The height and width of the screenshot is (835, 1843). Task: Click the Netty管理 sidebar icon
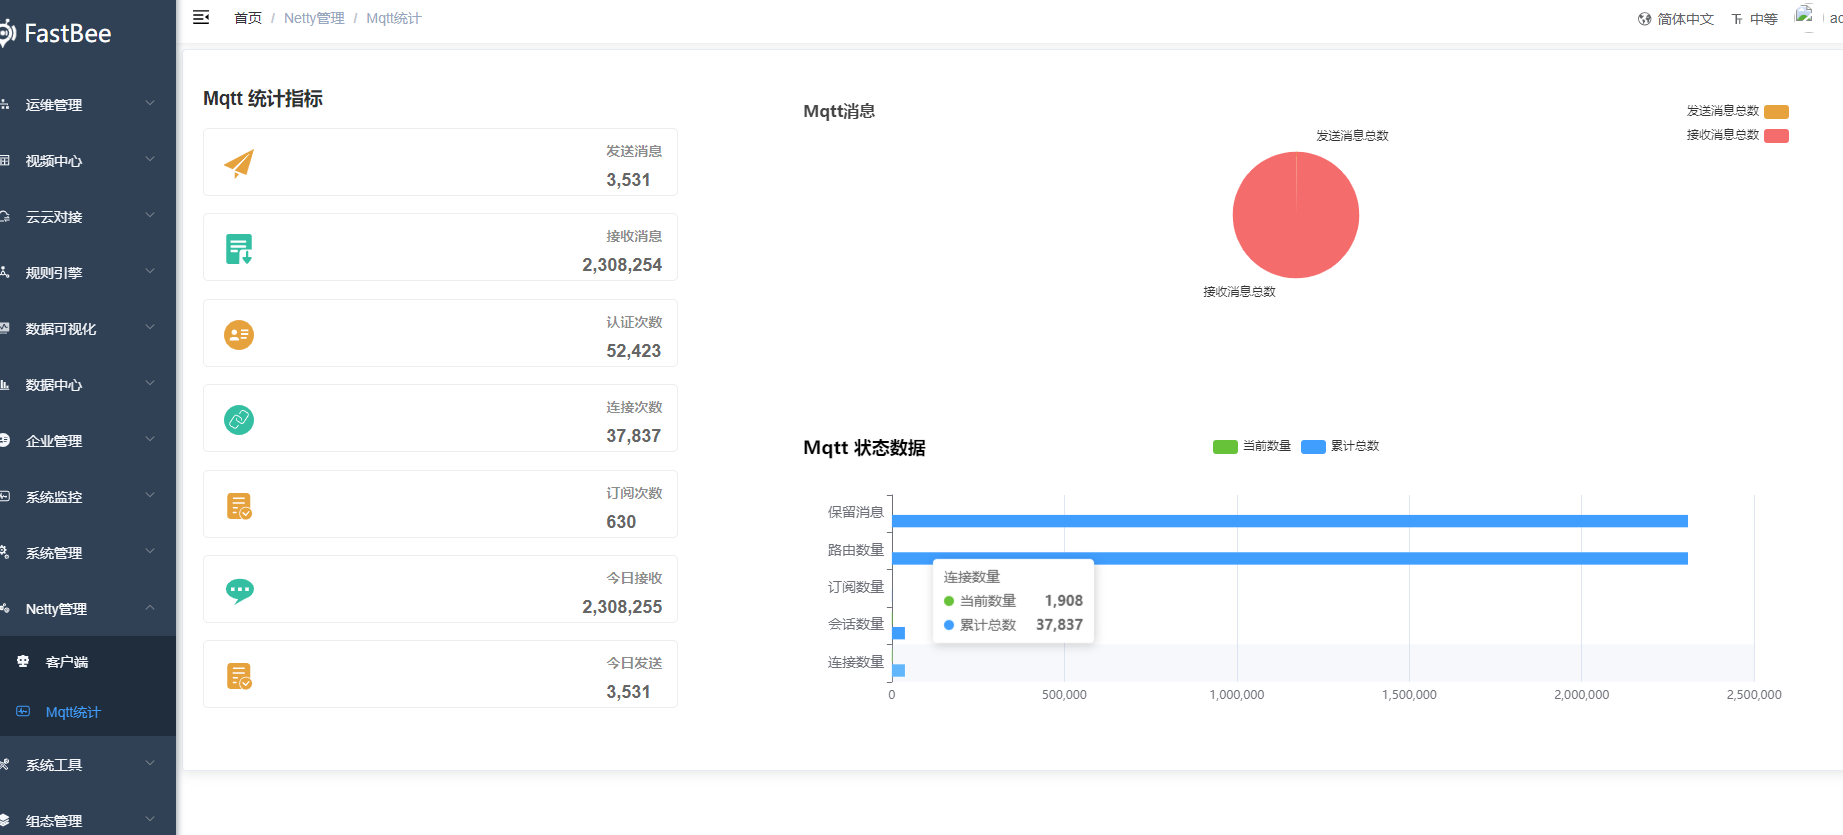click(5, 608)
